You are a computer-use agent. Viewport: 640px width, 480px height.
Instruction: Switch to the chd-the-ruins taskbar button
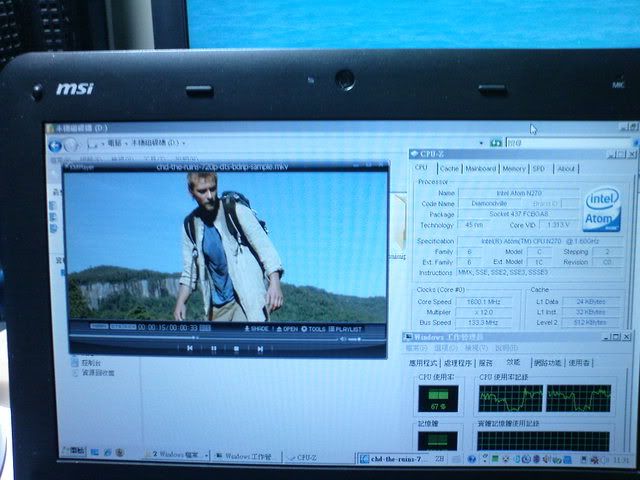click(x=392, y=459)
